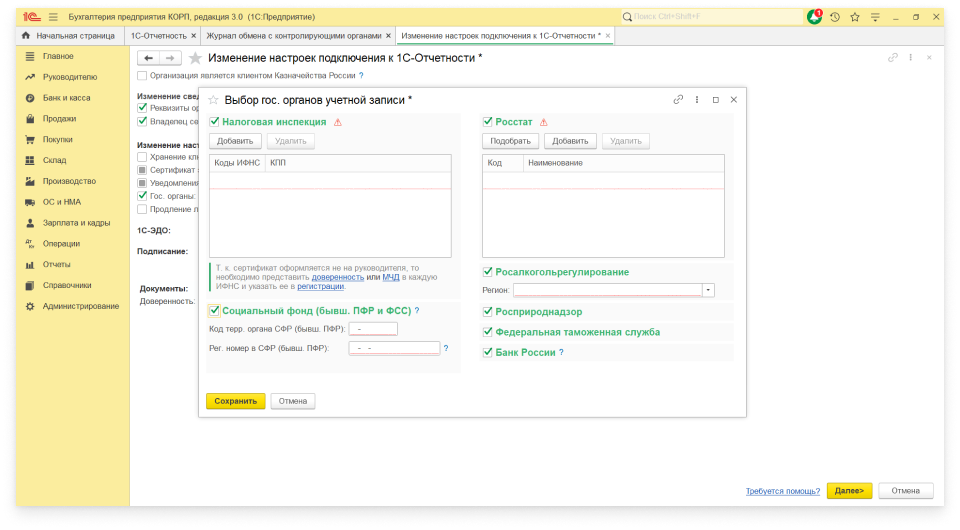Check 'Организация является клиентом Казначейства' checkbox
Screen dimensions: 960x530
tap(142, 76)
